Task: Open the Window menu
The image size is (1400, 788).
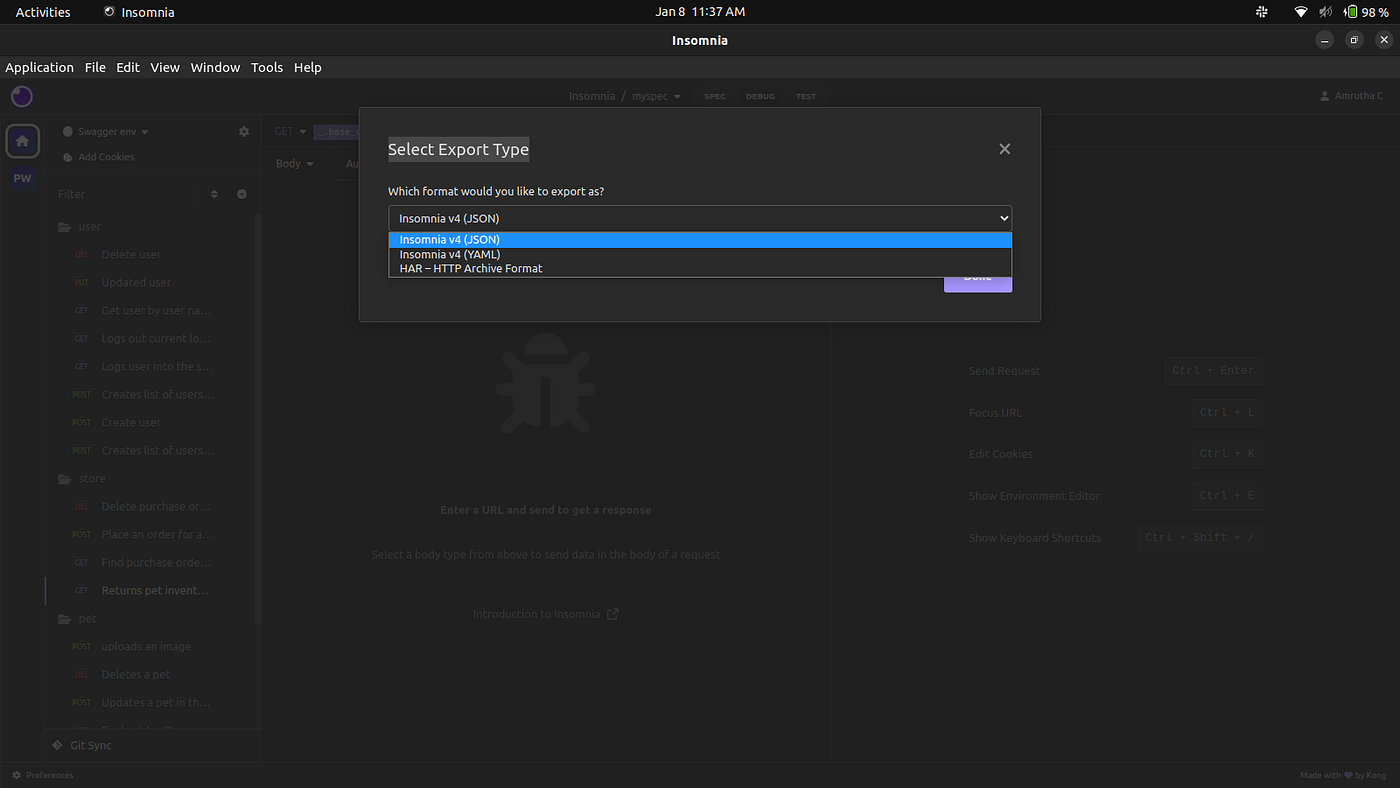Action: coord(215,67)
